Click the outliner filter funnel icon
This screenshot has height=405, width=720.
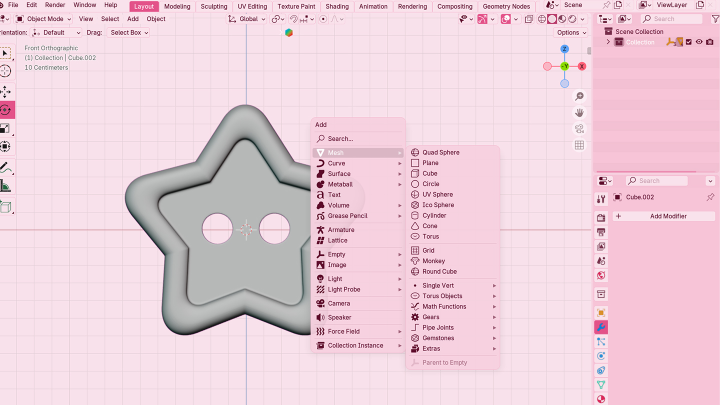coord(715,19)
